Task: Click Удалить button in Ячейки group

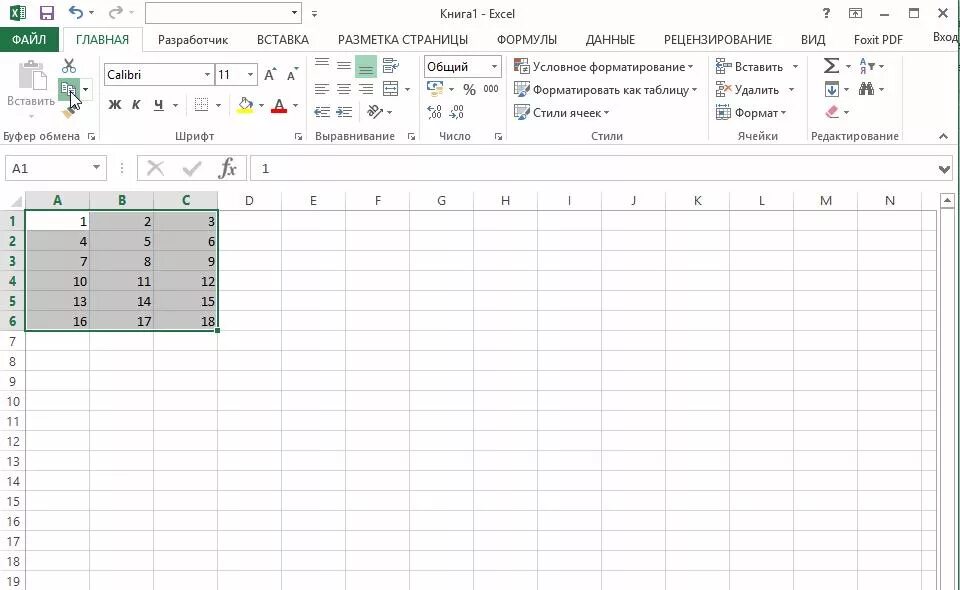Action: [748, 89]
